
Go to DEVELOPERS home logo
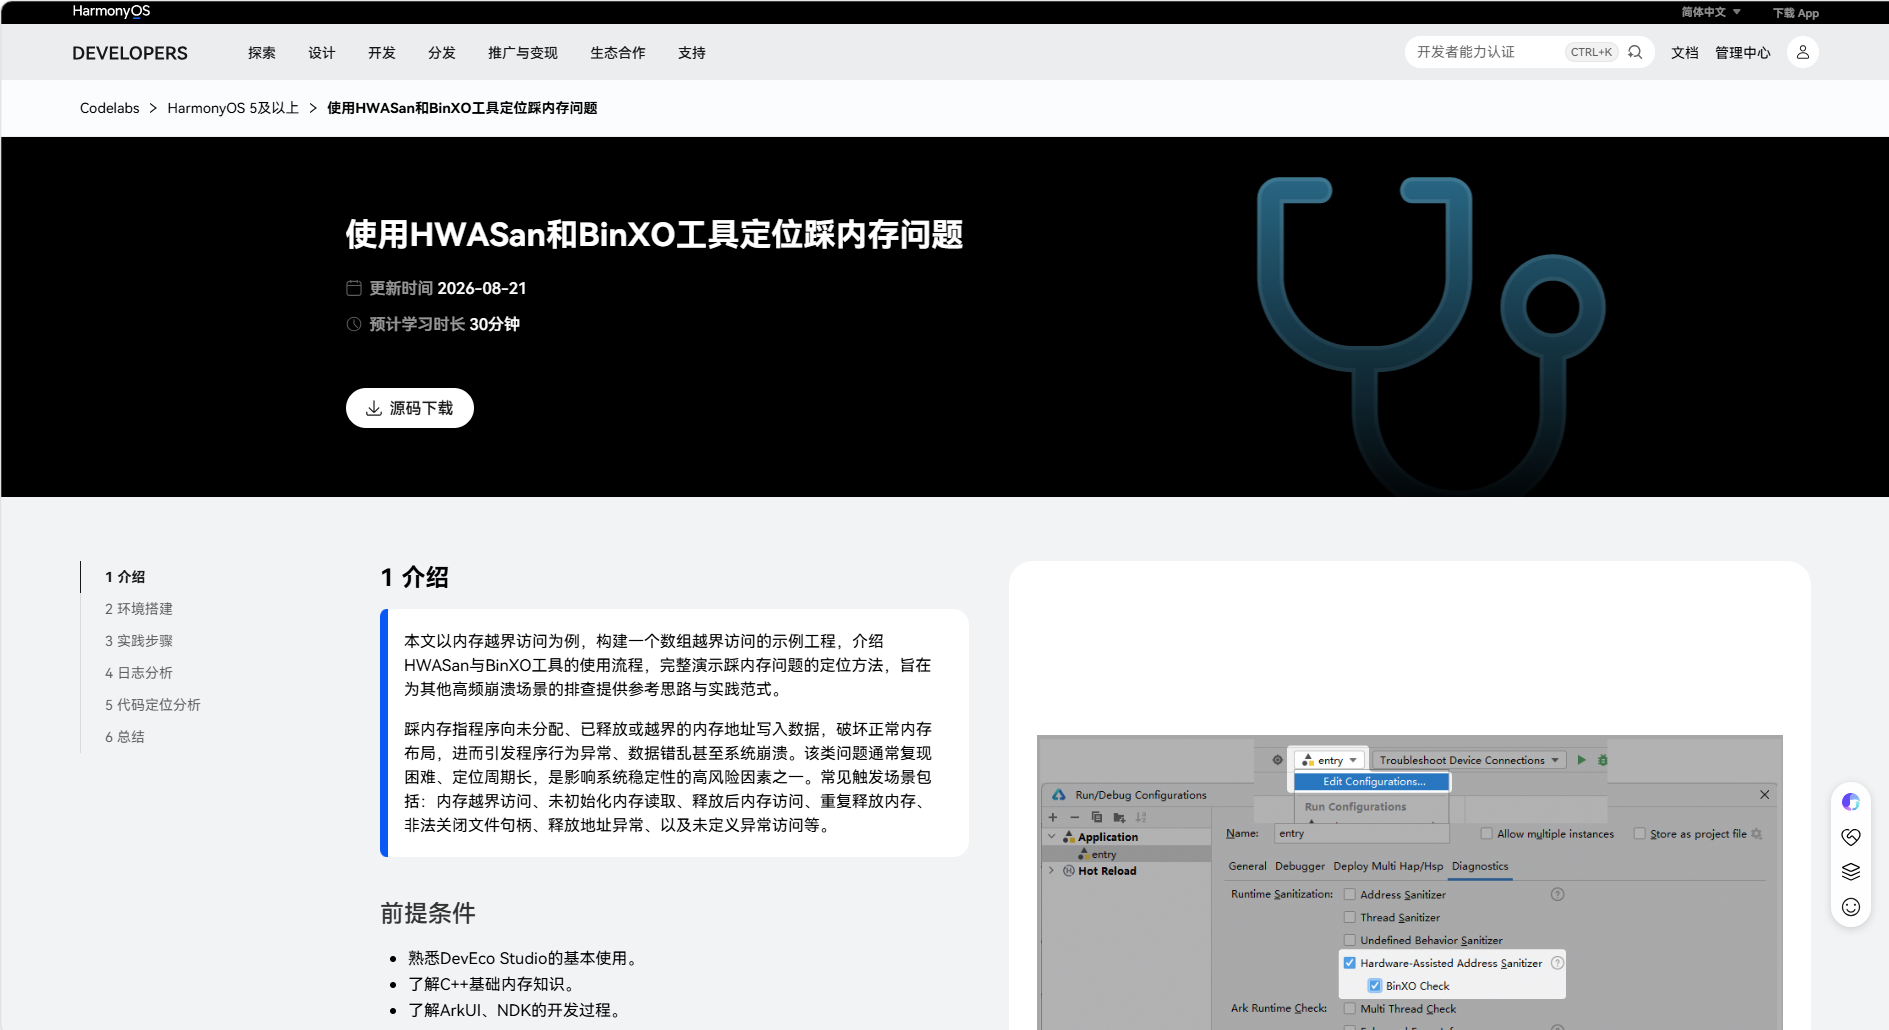(x=130, y=53)
